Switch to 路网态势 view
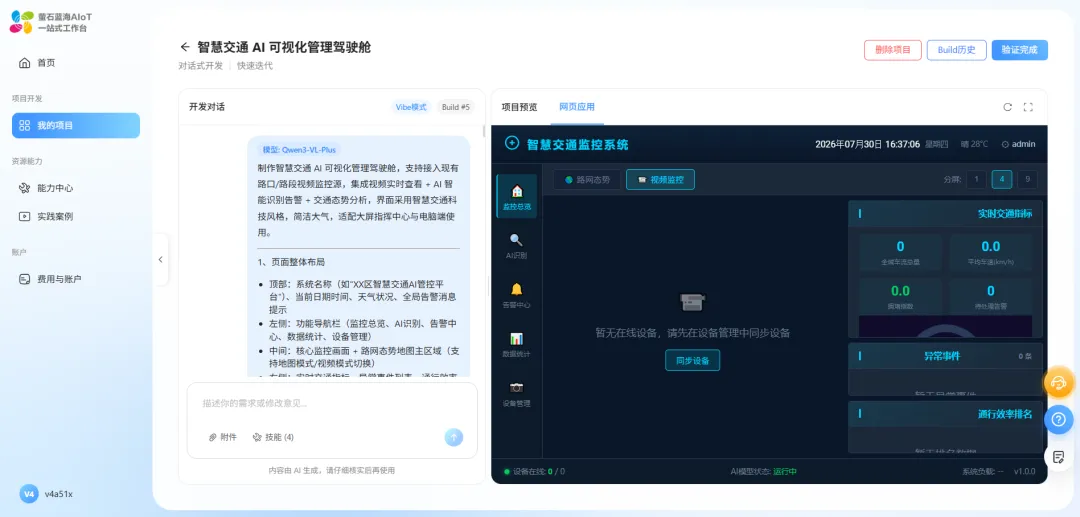Screen dimensions: 1080x517 tap(587, 180)
